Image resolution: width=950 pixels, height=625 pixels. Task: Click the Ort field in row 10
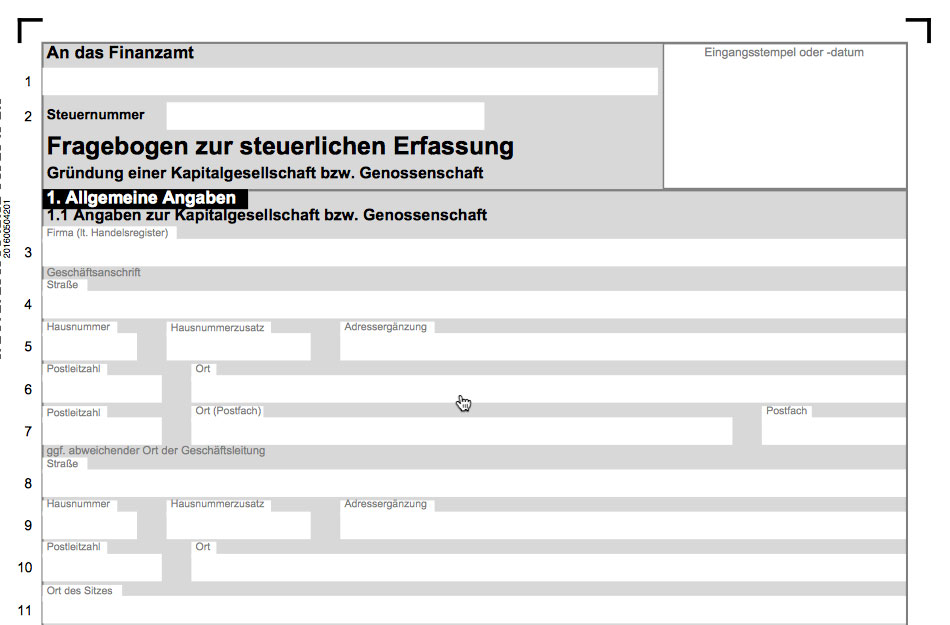549,567
